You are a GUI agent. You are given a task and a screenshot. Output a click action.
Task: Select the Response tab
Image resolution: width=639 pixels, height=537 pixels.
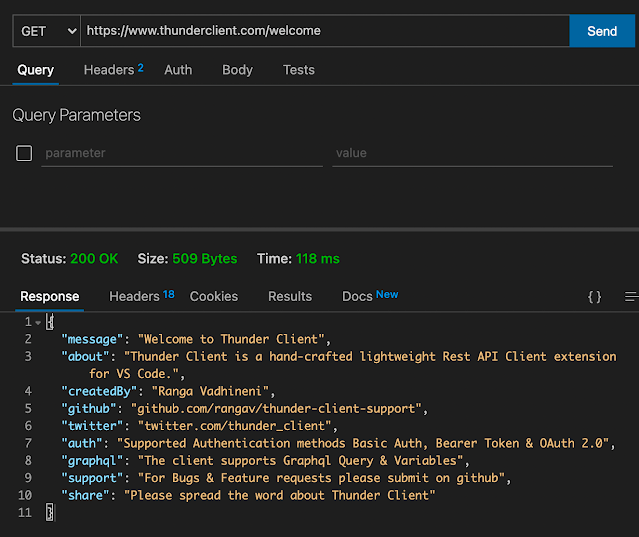point(50,296)
